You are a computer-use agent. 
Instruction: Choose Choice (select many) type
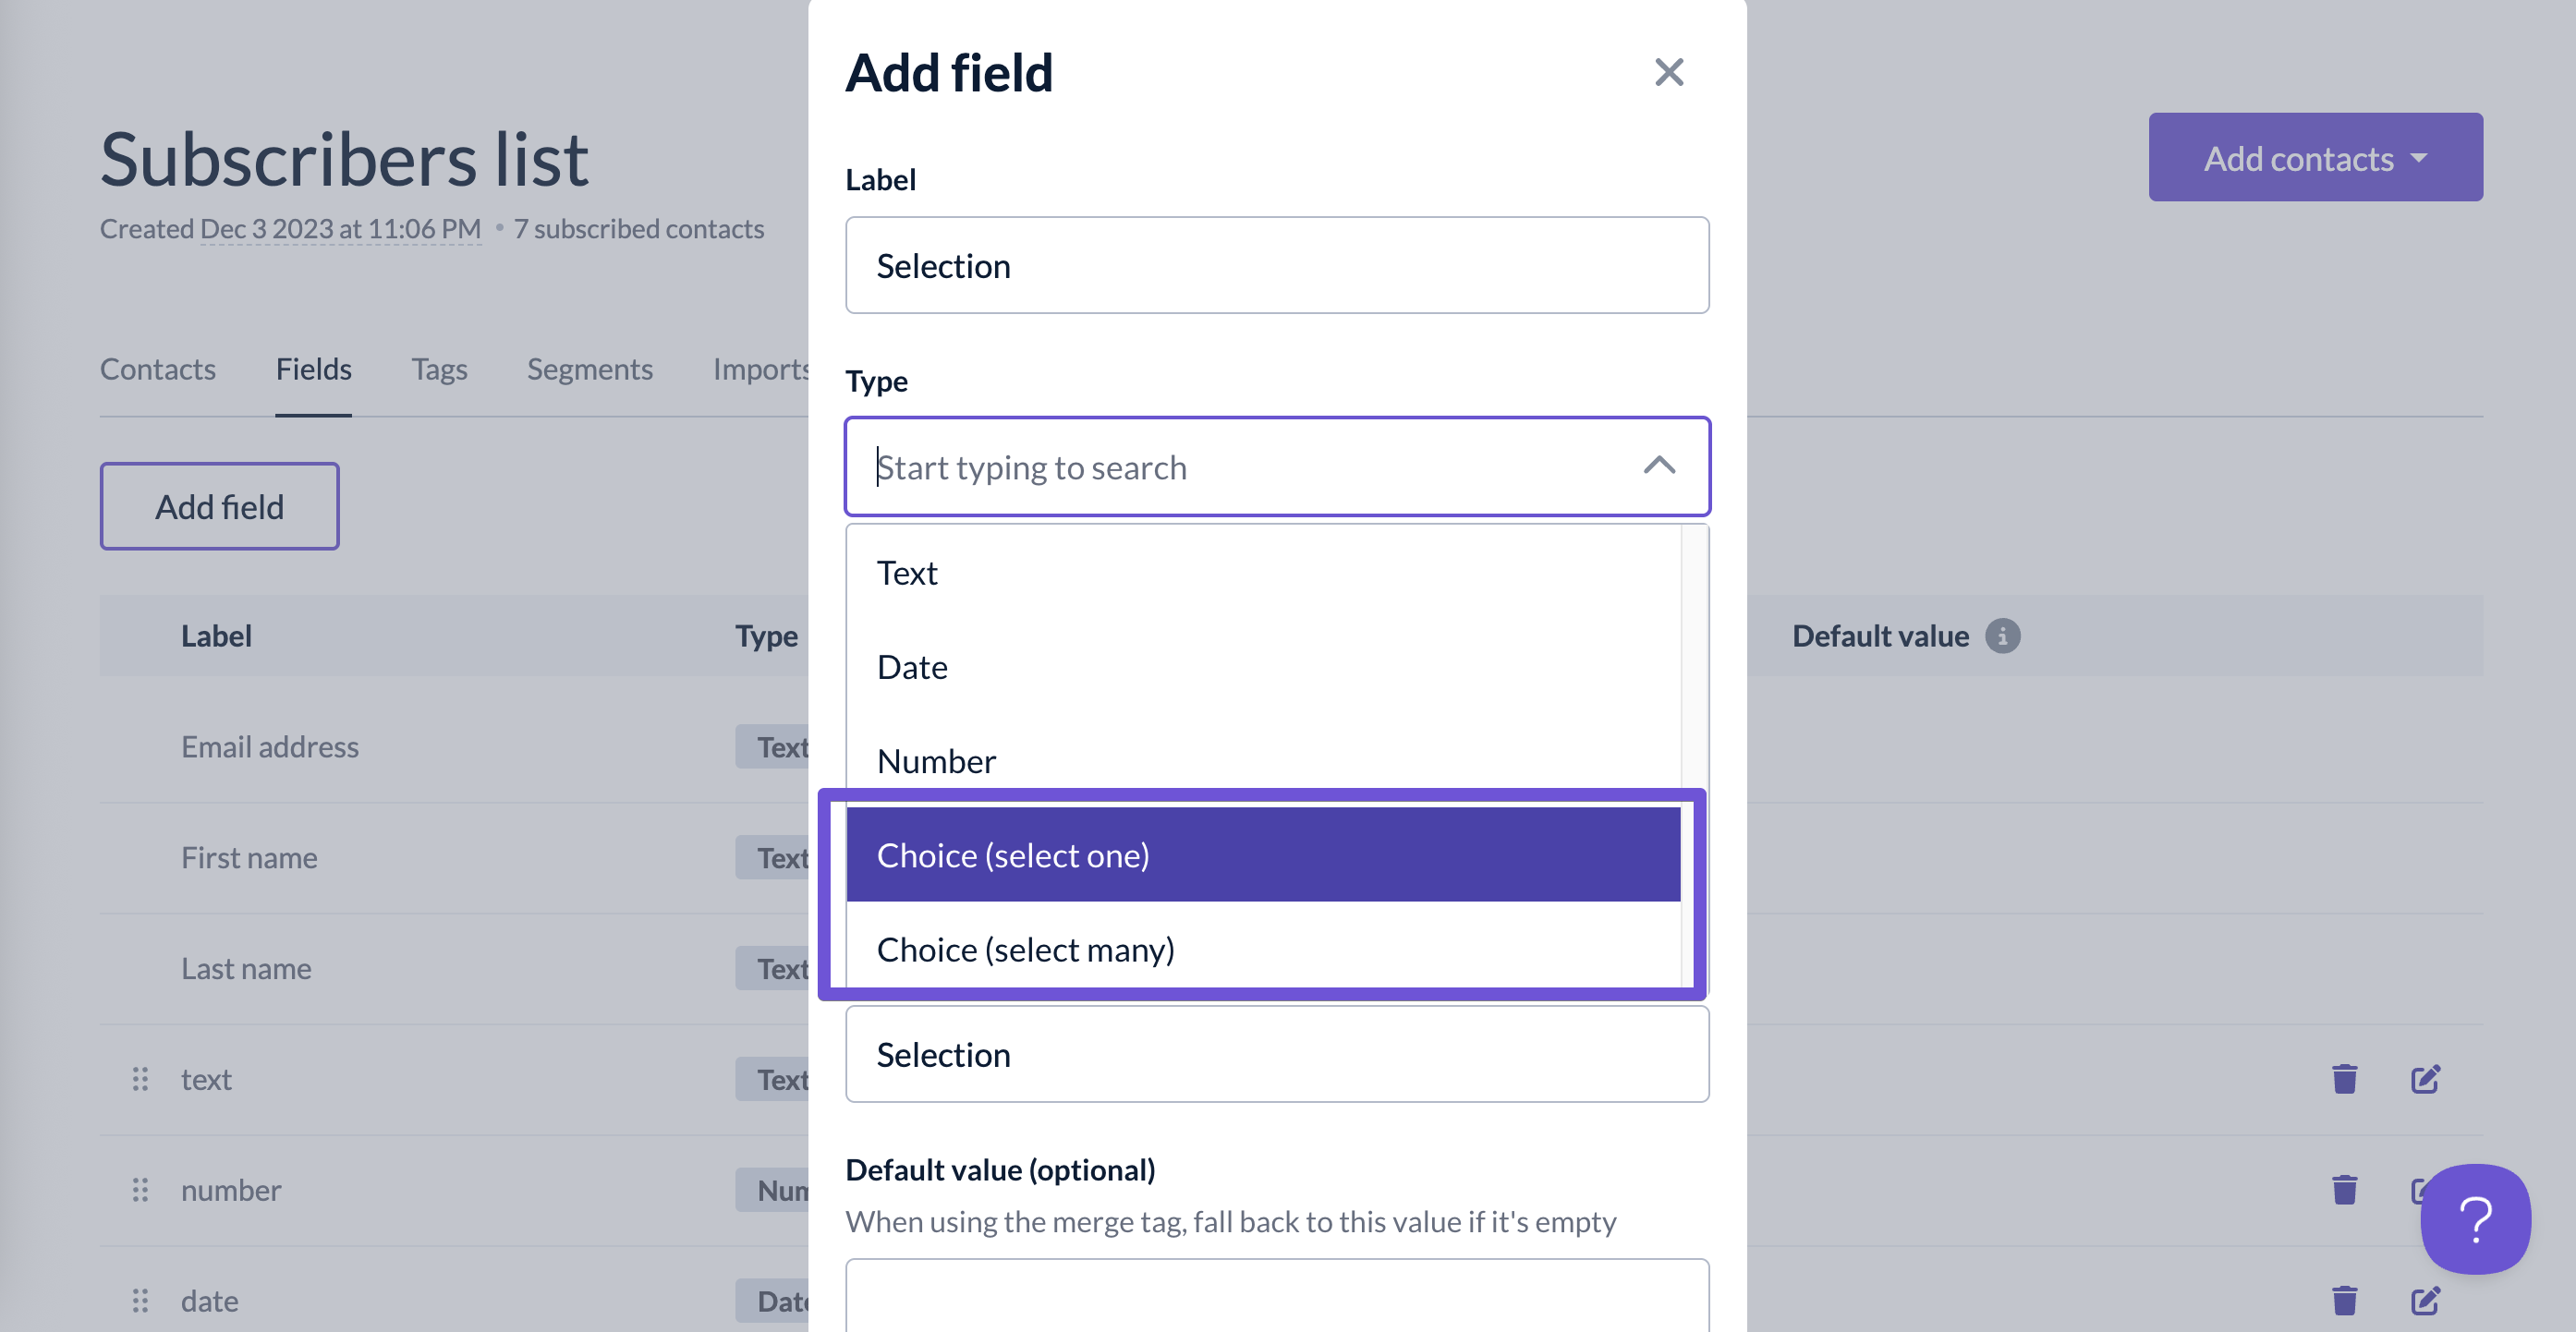(x=1262, y=949)
